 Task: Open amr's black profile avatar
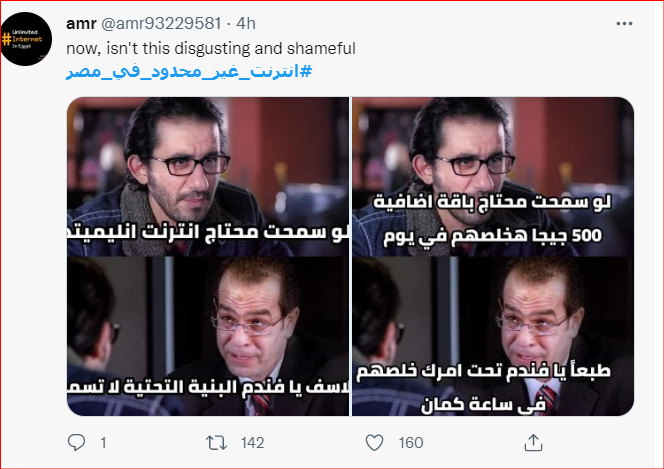click(x=26, y=39)
